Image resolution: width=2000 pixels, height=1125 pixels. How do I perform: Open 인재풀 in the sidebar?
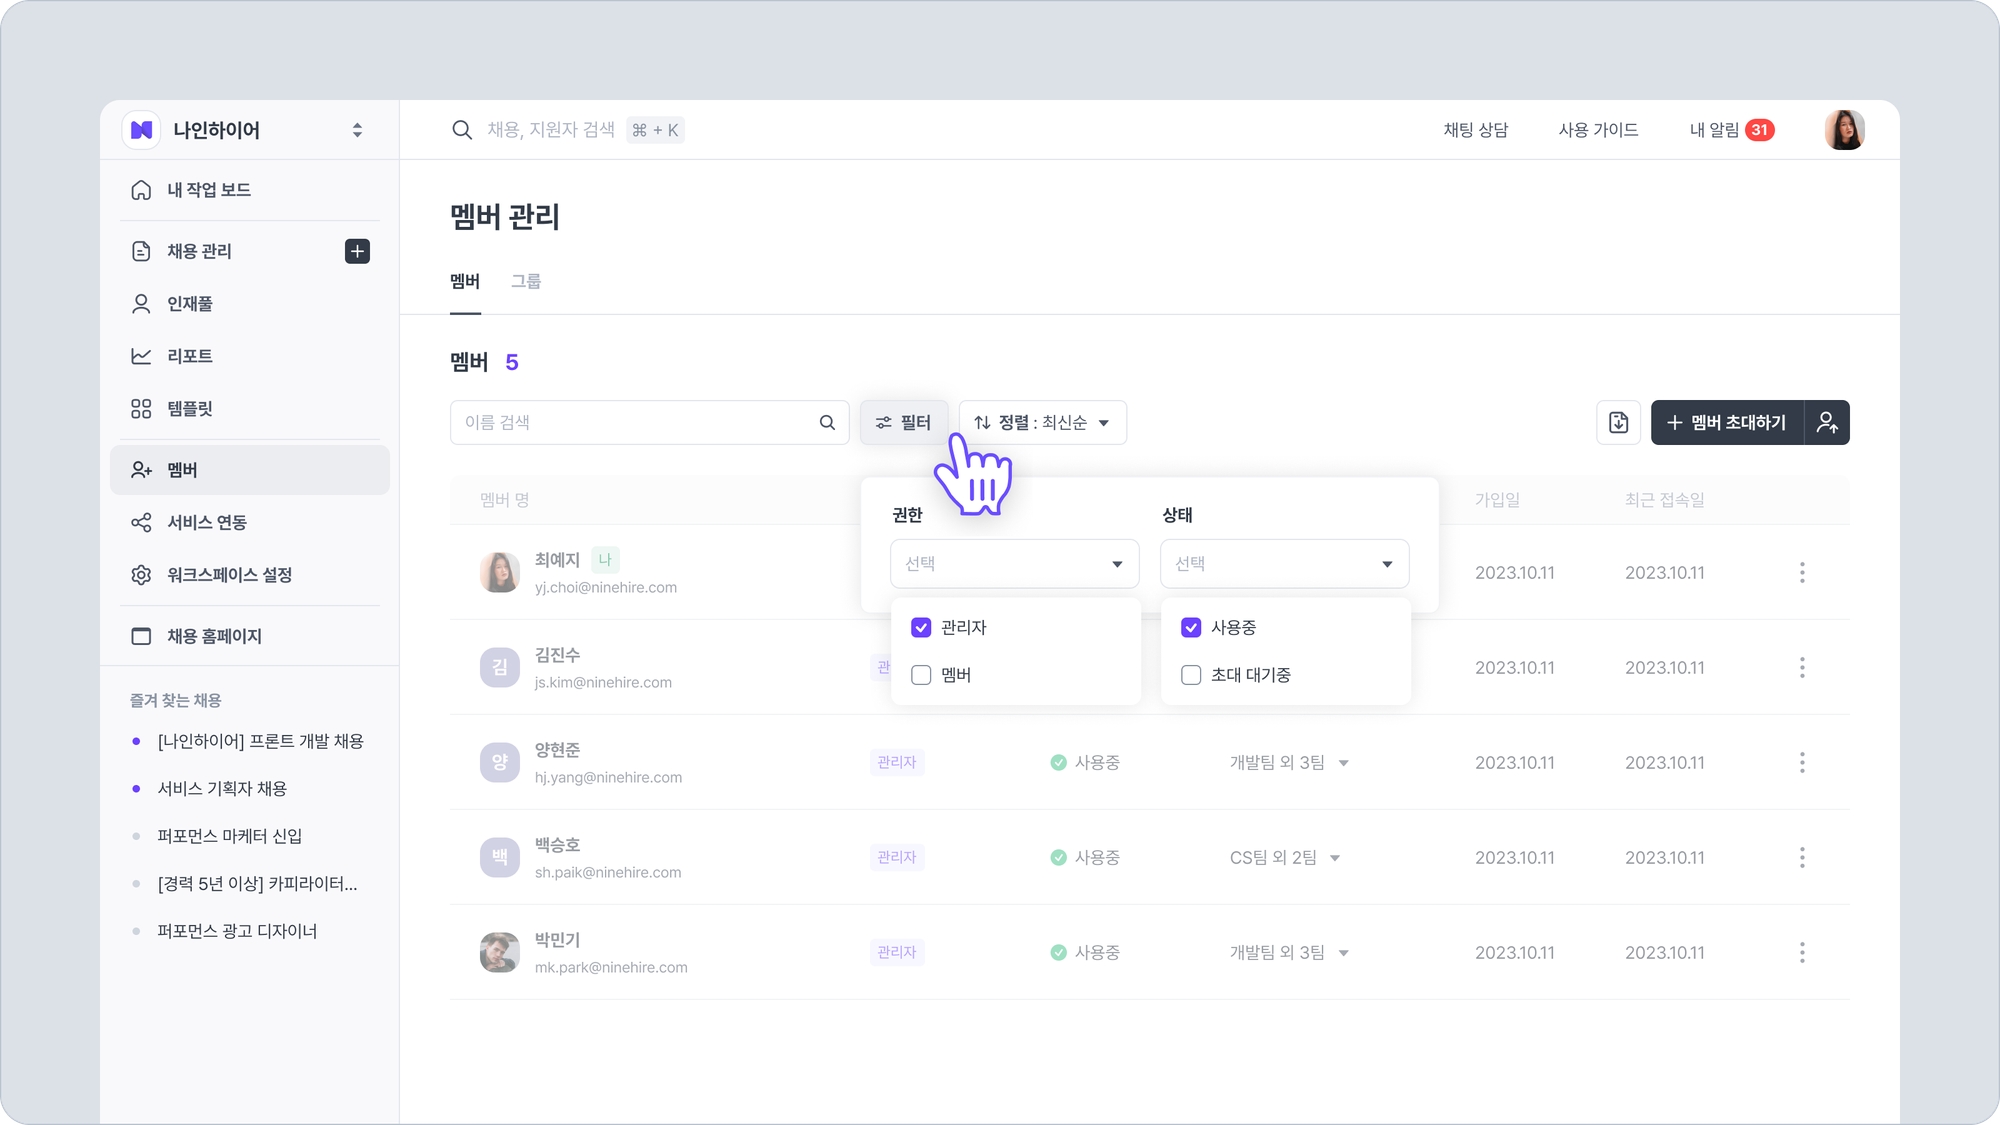189,304
